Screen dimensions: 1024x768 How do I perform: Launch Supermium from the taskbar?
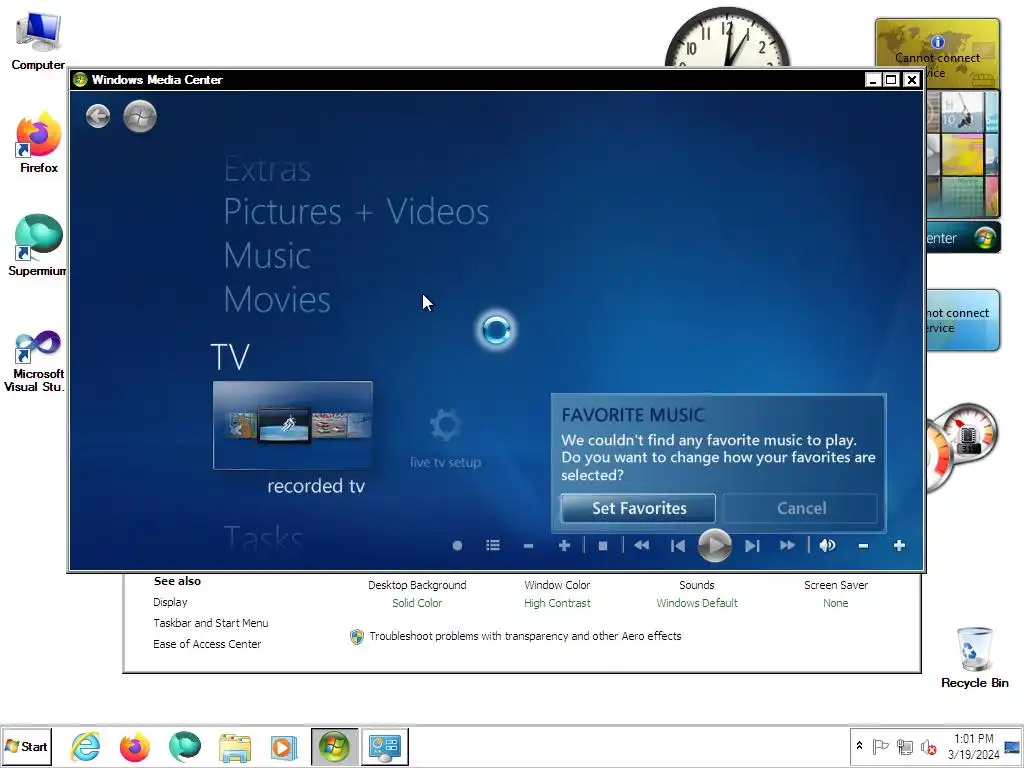(x=185, y=746)
